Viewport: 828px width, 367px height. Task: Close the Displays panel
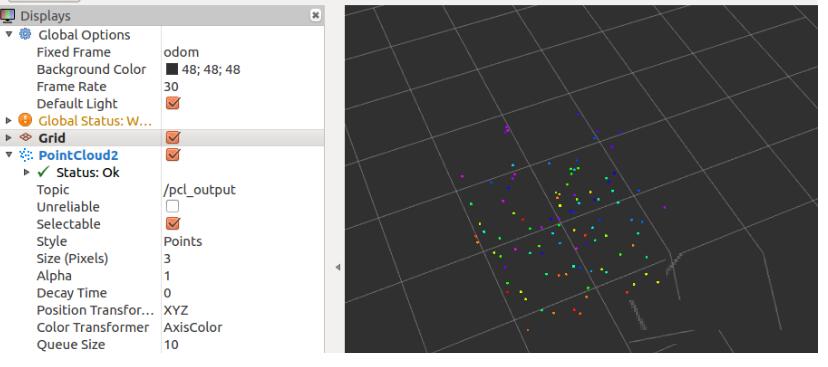[x=315, y=15]
